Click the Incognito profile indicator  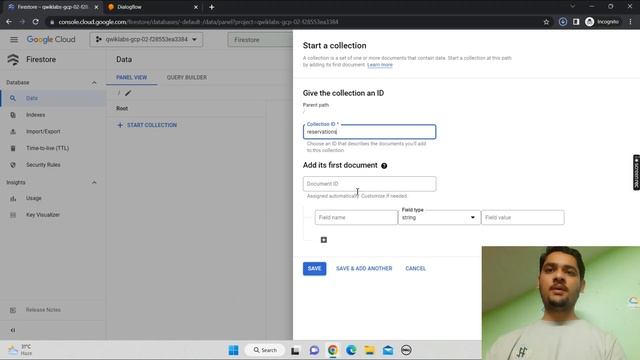[x=602, y=22]
